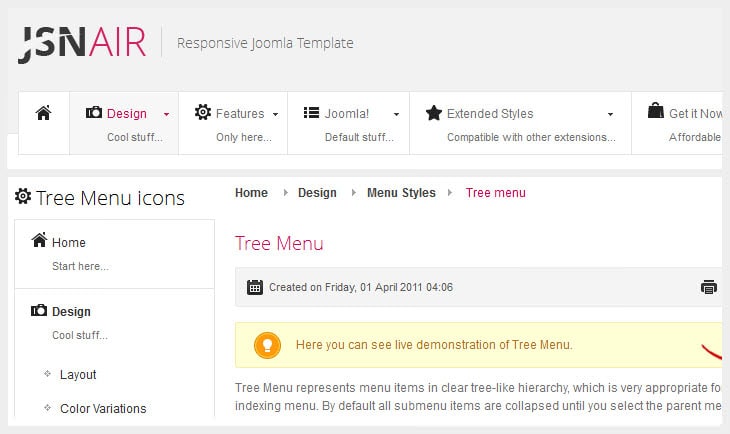Click the home icon in top navigation
Image resolution: width=730 pixels, height=434 pixels.
43,113
